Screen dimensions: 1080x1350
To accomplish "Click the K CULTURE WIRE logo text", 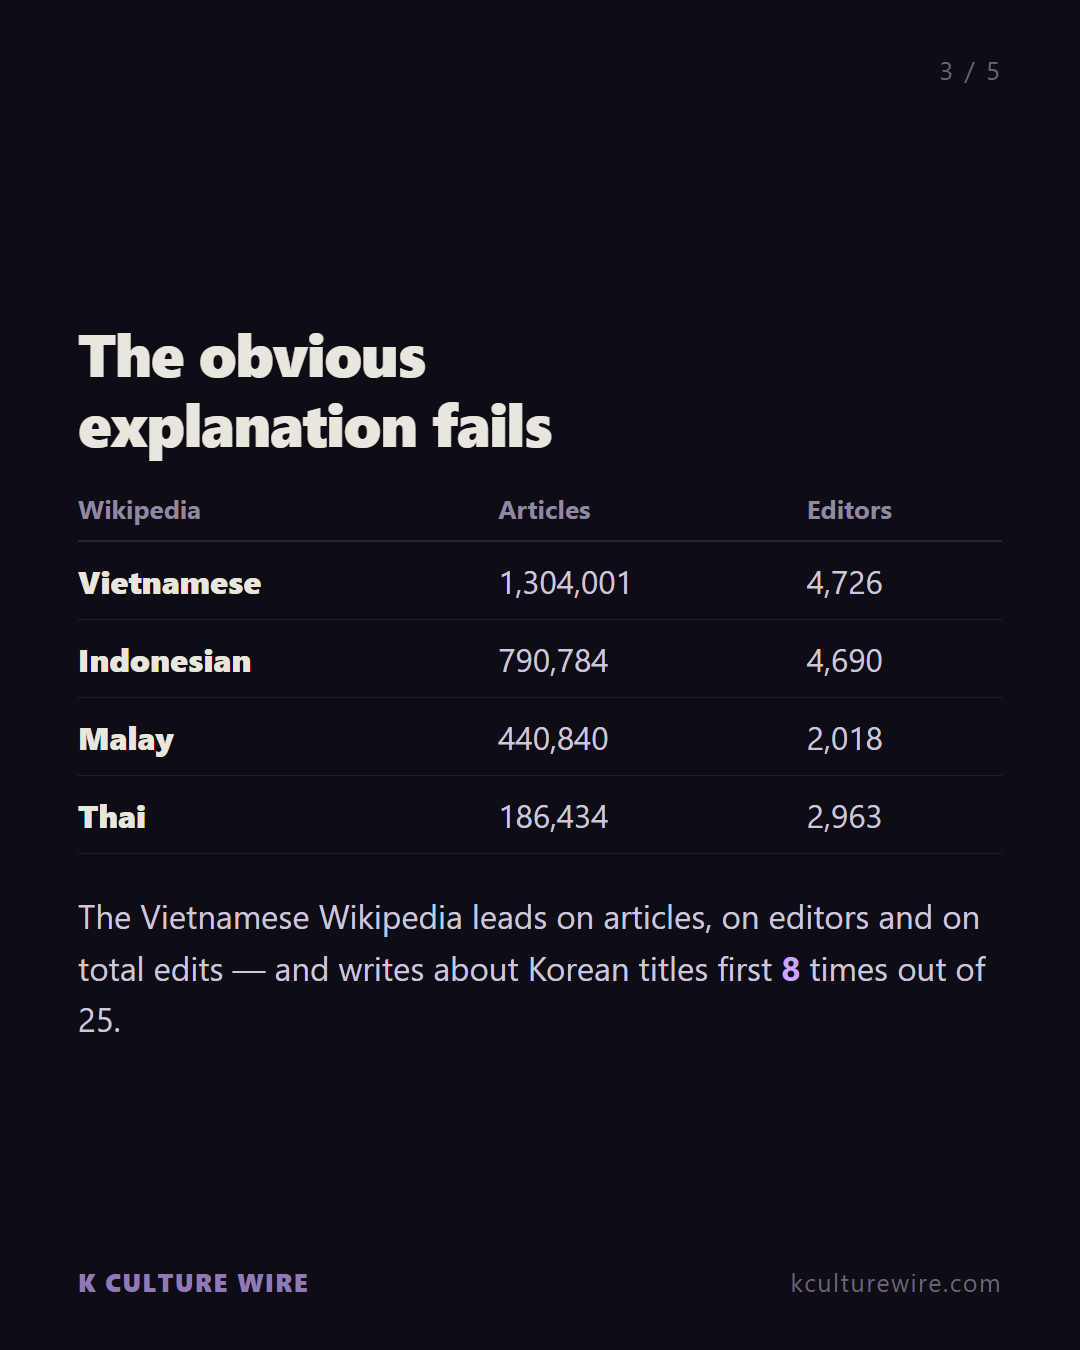I will [193, 1283].
